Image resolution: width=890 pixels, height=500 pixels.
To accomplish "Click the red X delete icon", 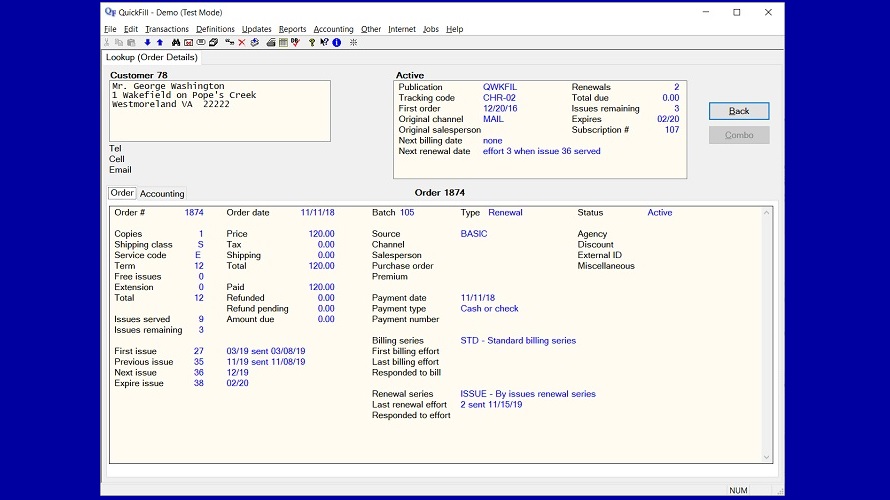I will click(242, 43).
